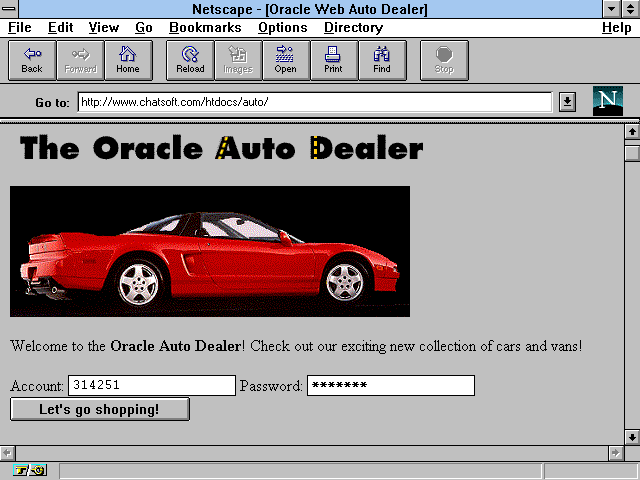Open the window system menu box

(x=10, y=9)
